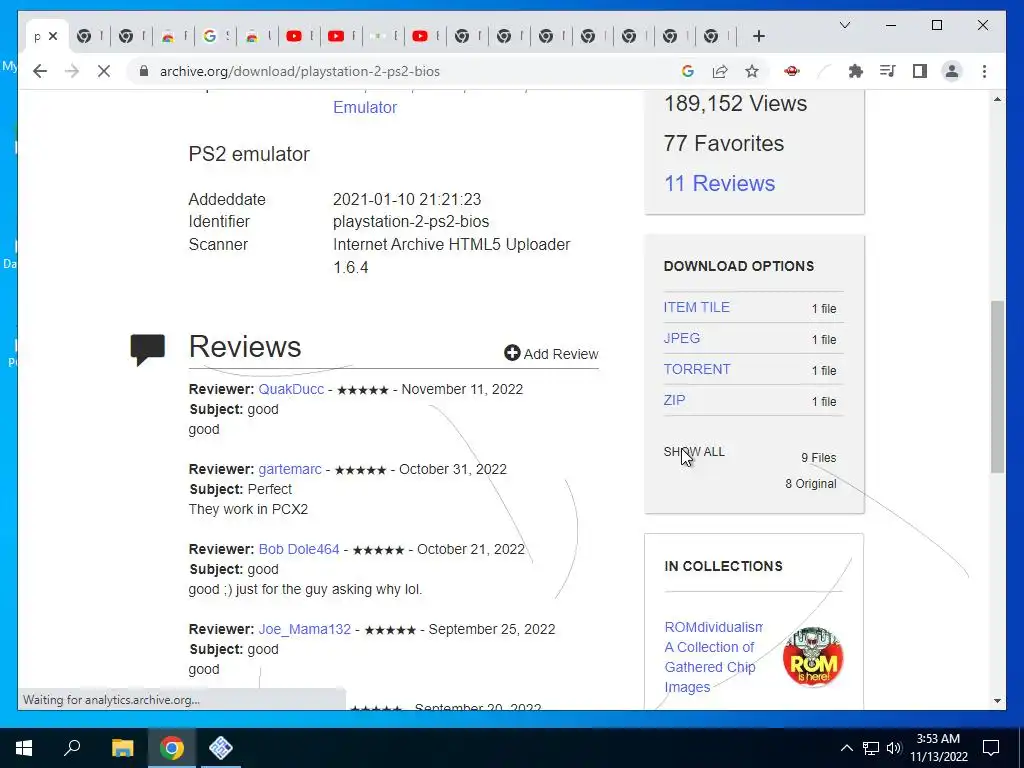Go back to the previous page

[40, 71]
